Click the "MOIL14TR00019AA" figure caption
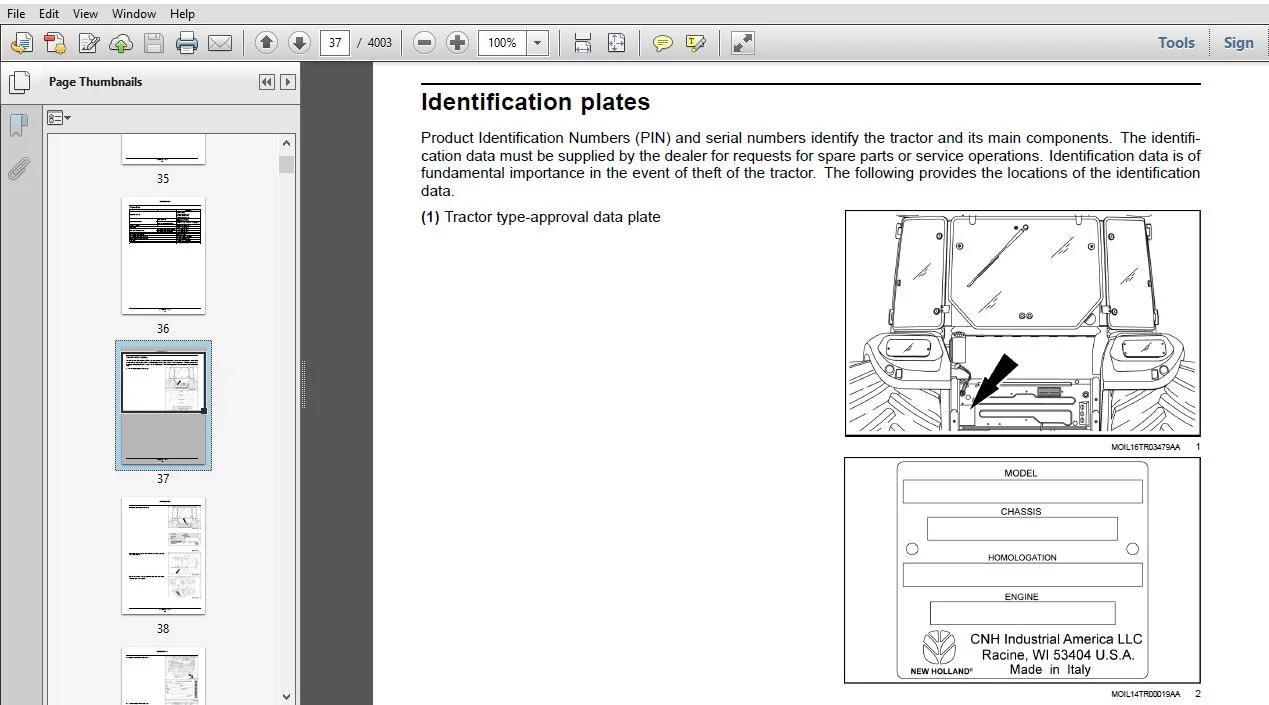 [1145, 694]
